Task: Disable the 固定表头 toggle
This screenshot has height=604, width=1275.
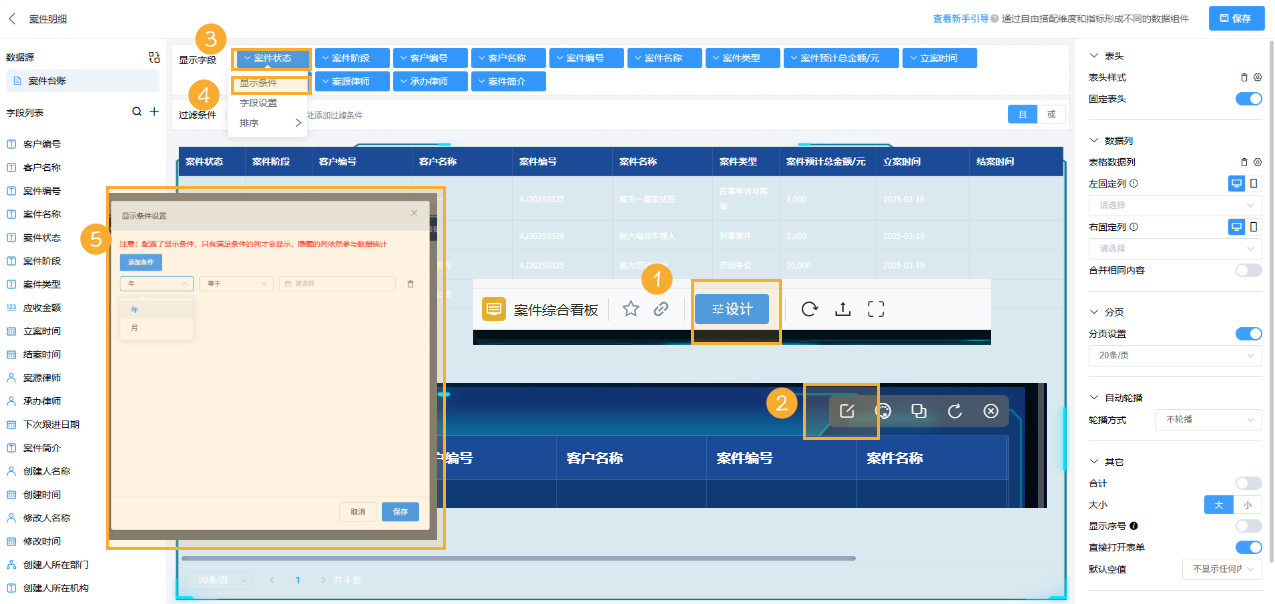Action: tap(1249, 98)
